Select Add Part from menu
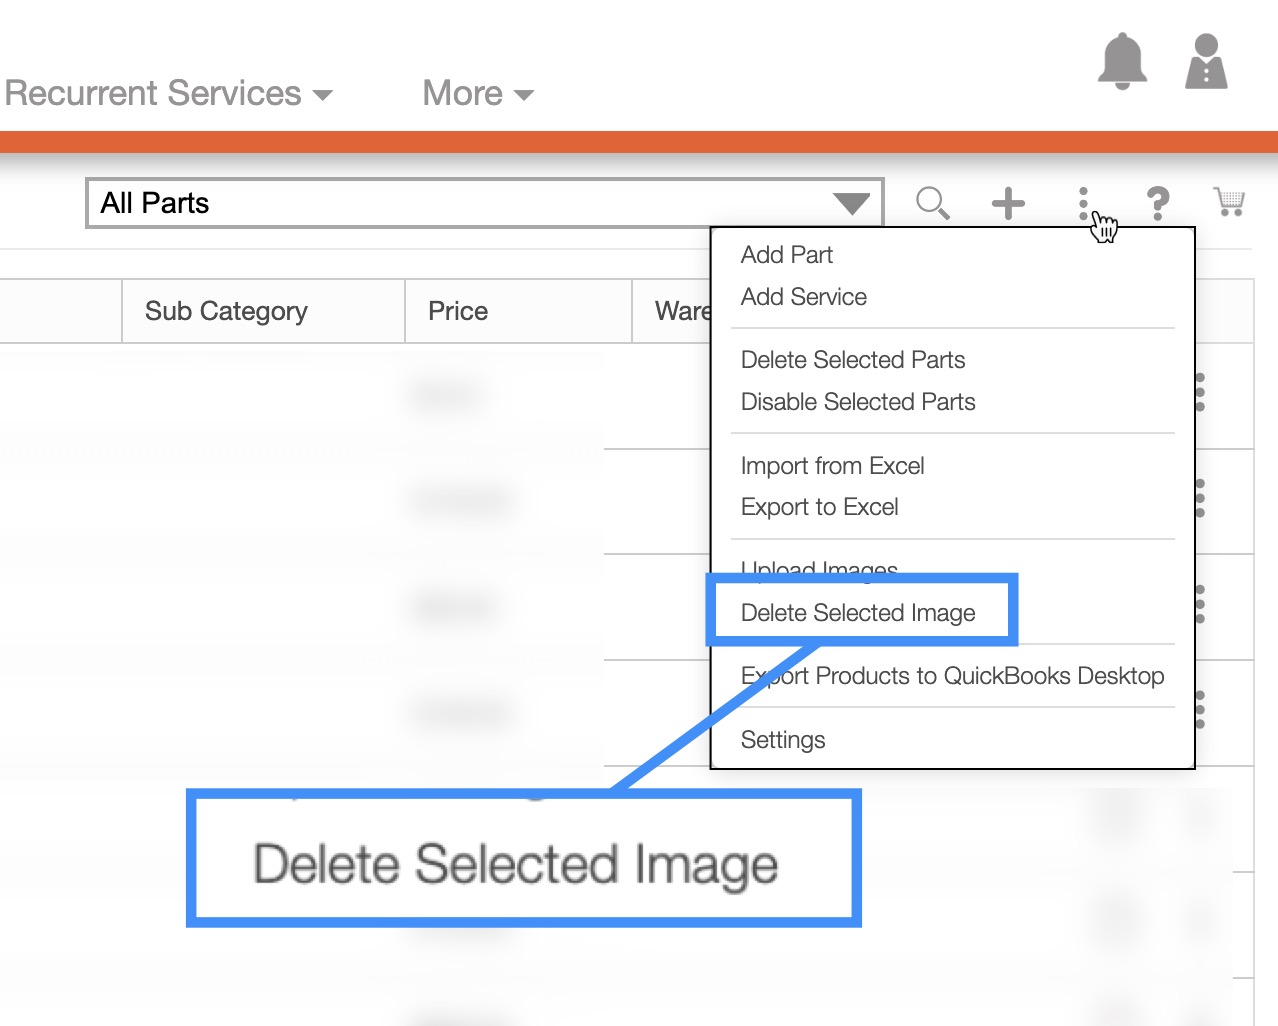Screen dimensions: 1278x1026 [787, 255]
